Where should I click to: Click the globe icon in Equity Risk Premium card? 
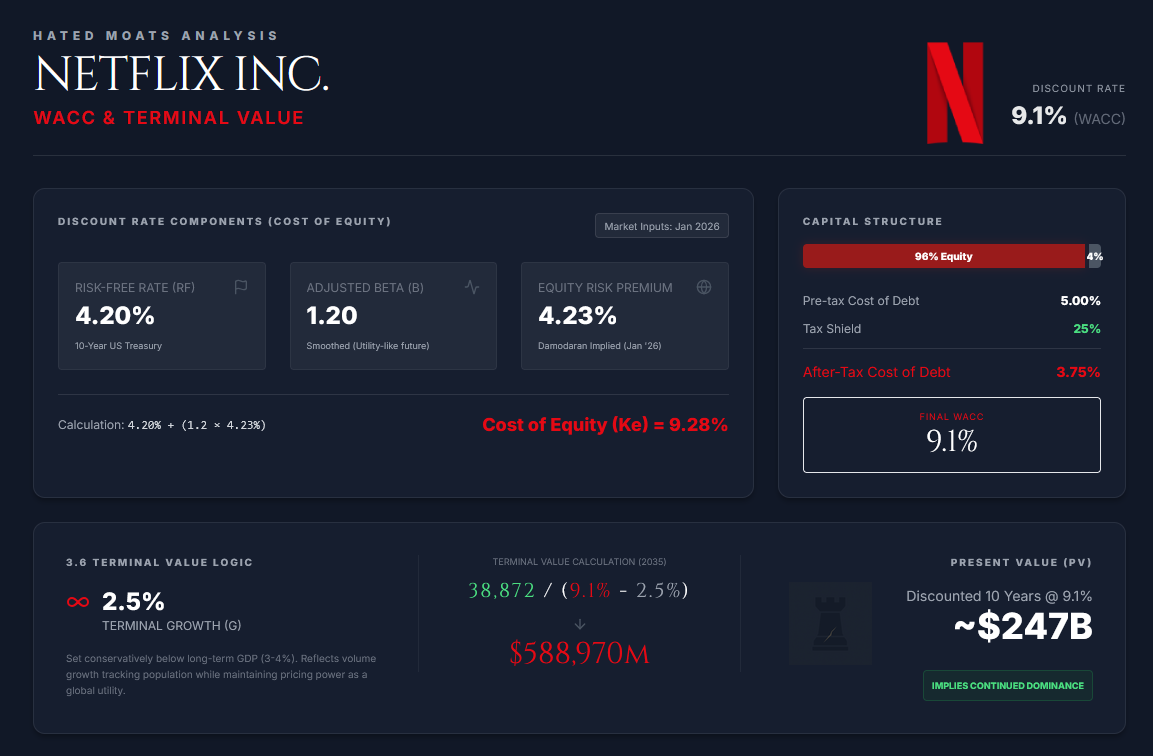[704, 287]
